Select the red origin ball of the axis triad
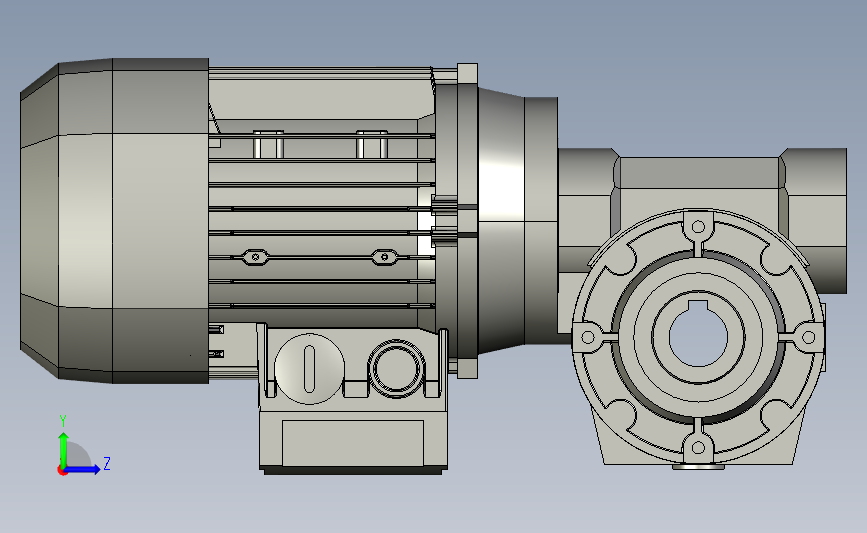Screen dimensions: 867x533 click(x=62, y=471)
